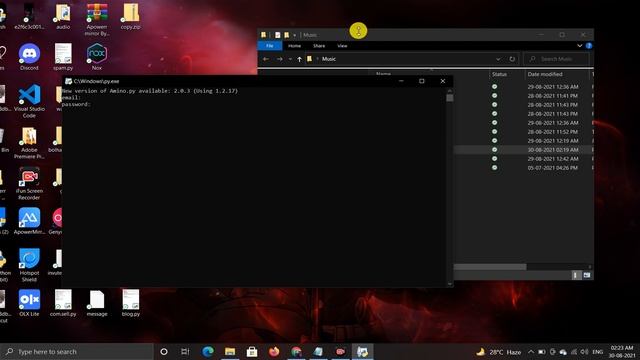Open File Explorer from the taskbar
Viewport: 640px width, 360px height.
(x=230, y=351)
